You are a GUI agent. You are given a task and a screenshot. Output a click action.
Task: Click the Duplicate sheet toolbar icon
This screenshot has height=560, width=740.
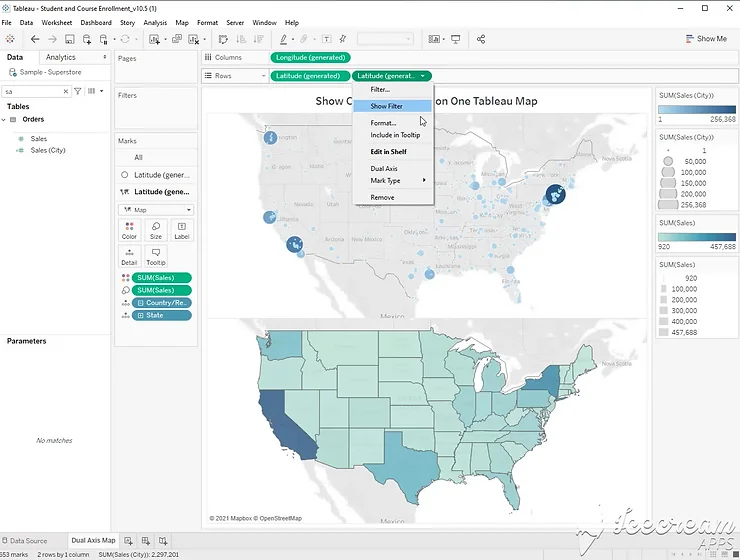(x=177, y=39)
